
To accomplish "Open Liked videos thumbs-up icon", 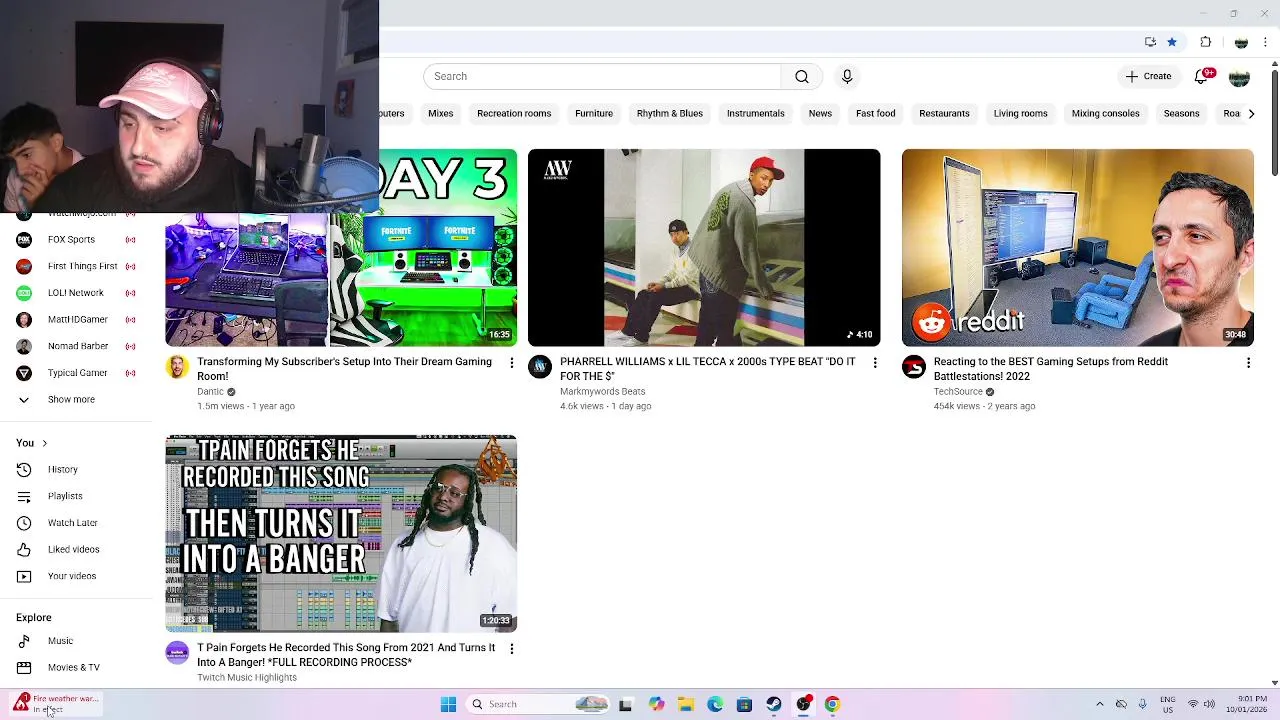I will pos(24,549).
